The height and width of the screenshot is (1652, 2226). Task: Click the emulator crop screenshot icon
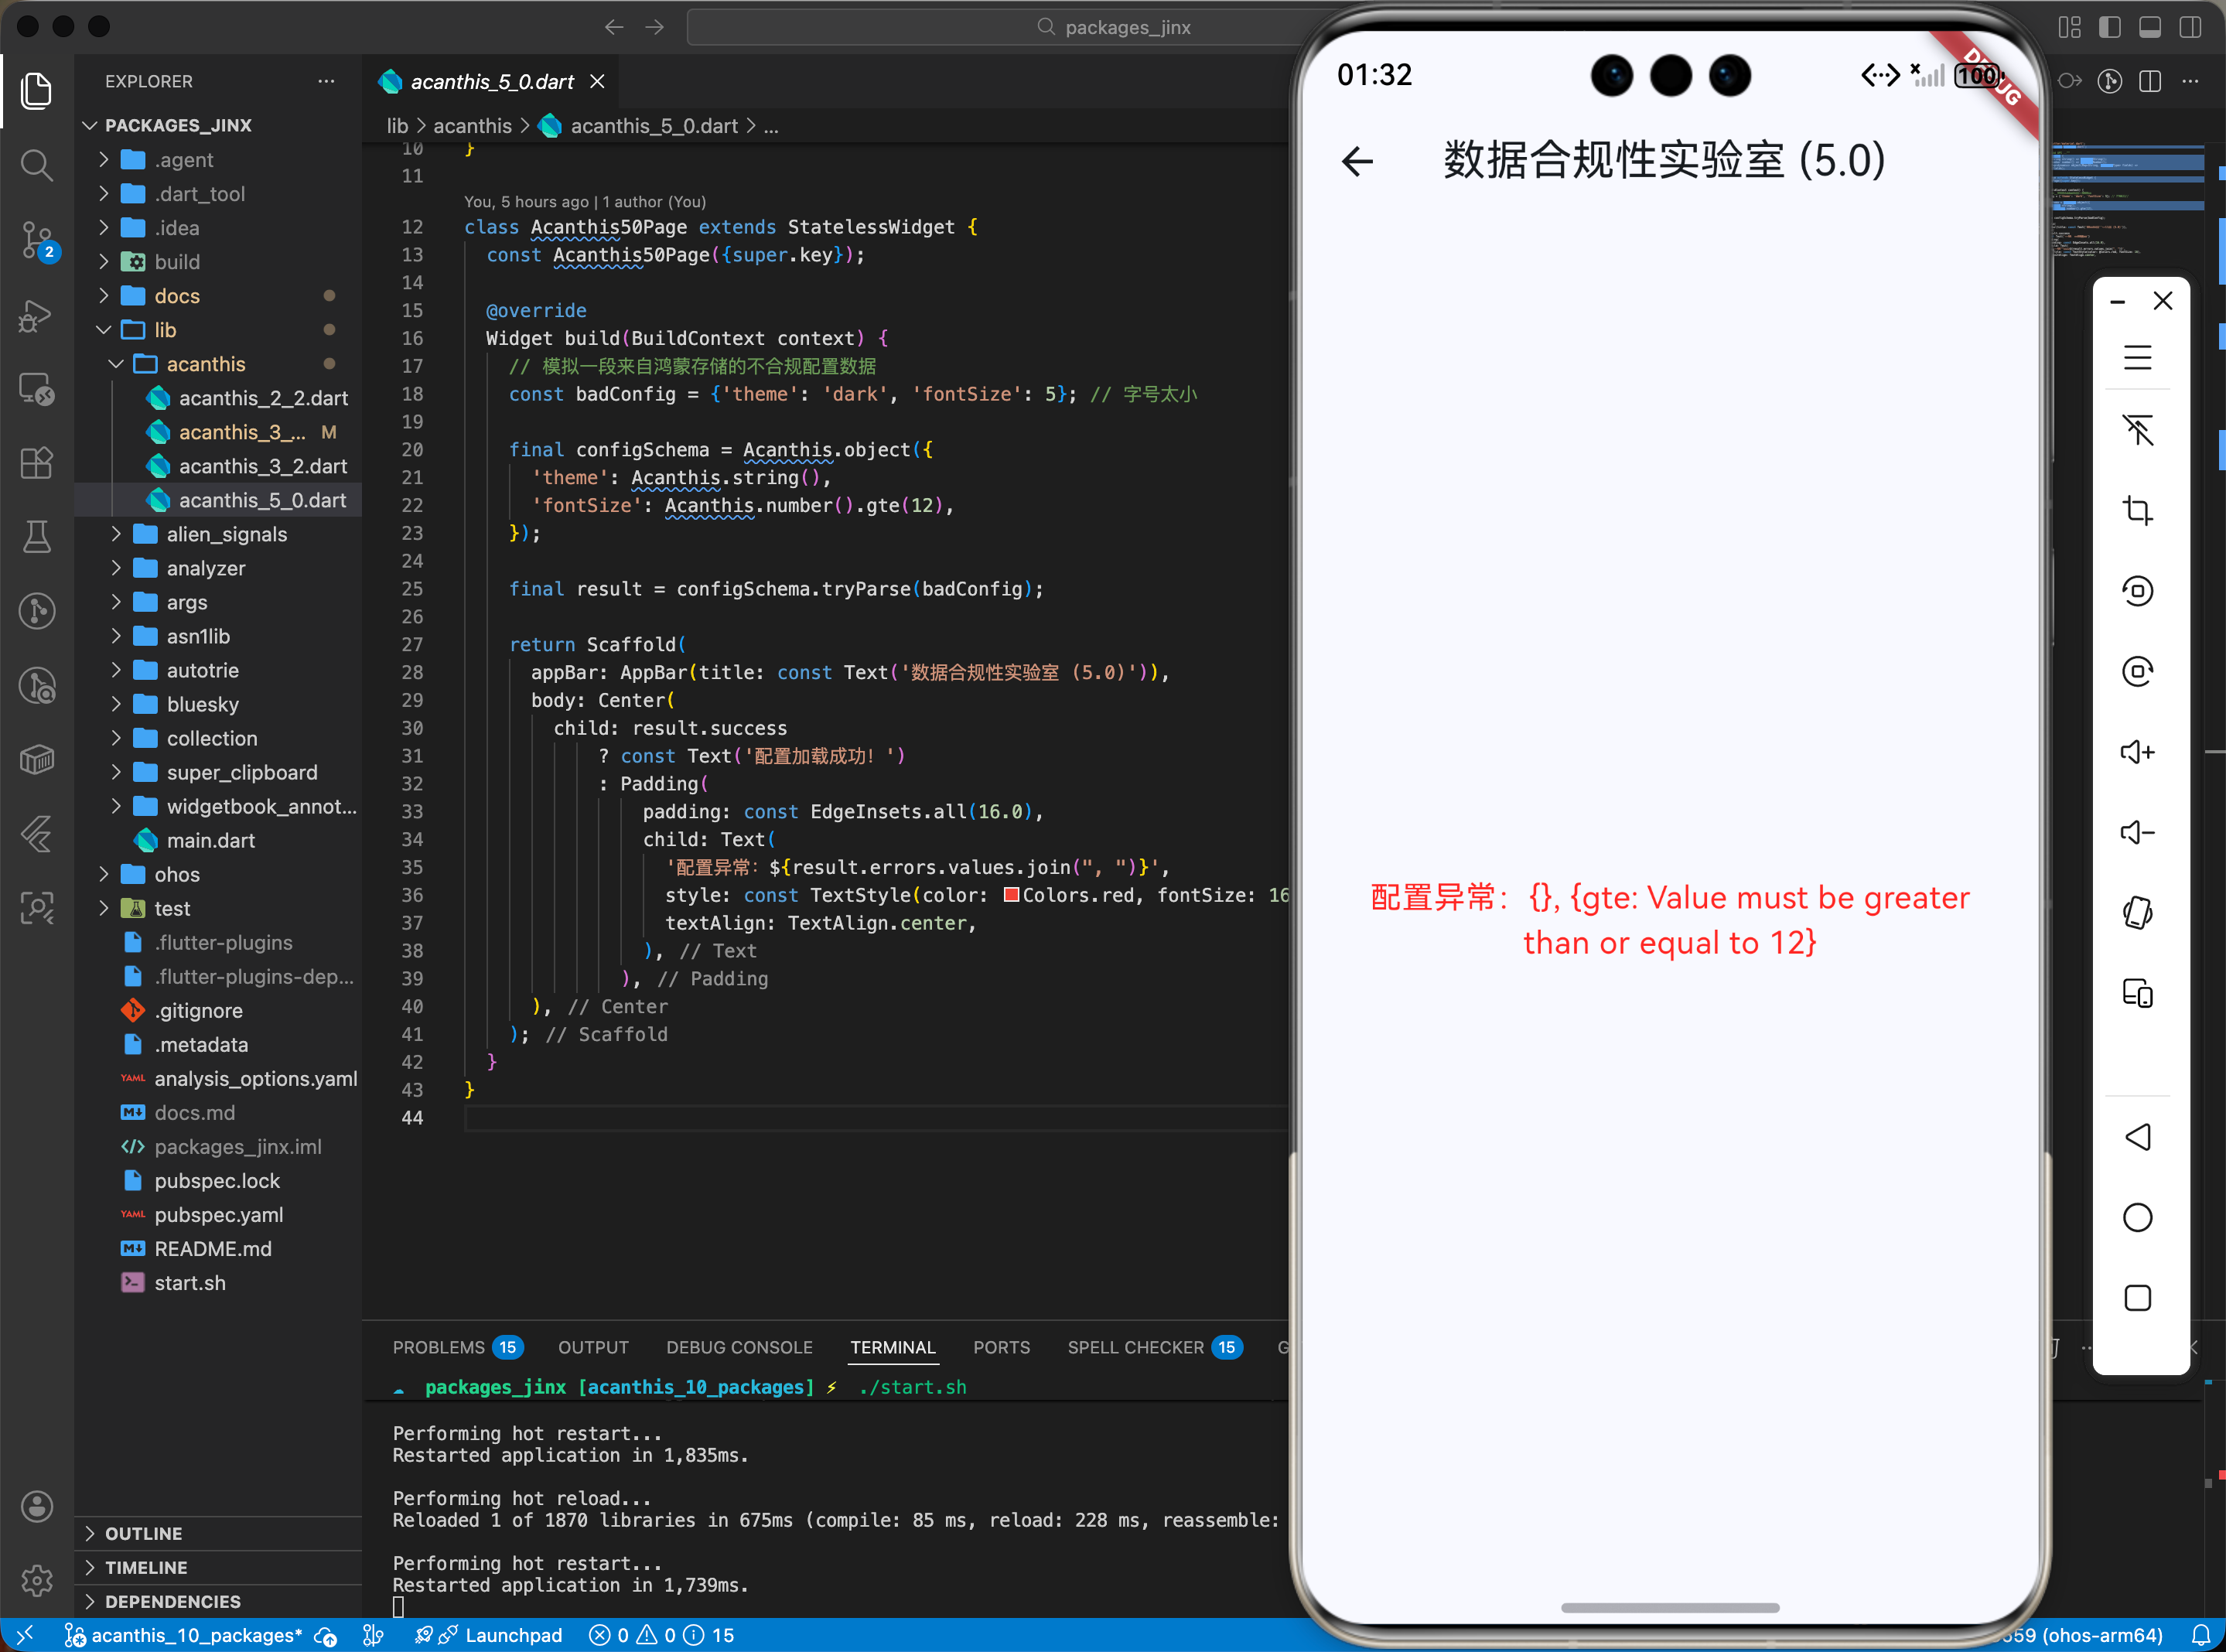(2137, 510)
